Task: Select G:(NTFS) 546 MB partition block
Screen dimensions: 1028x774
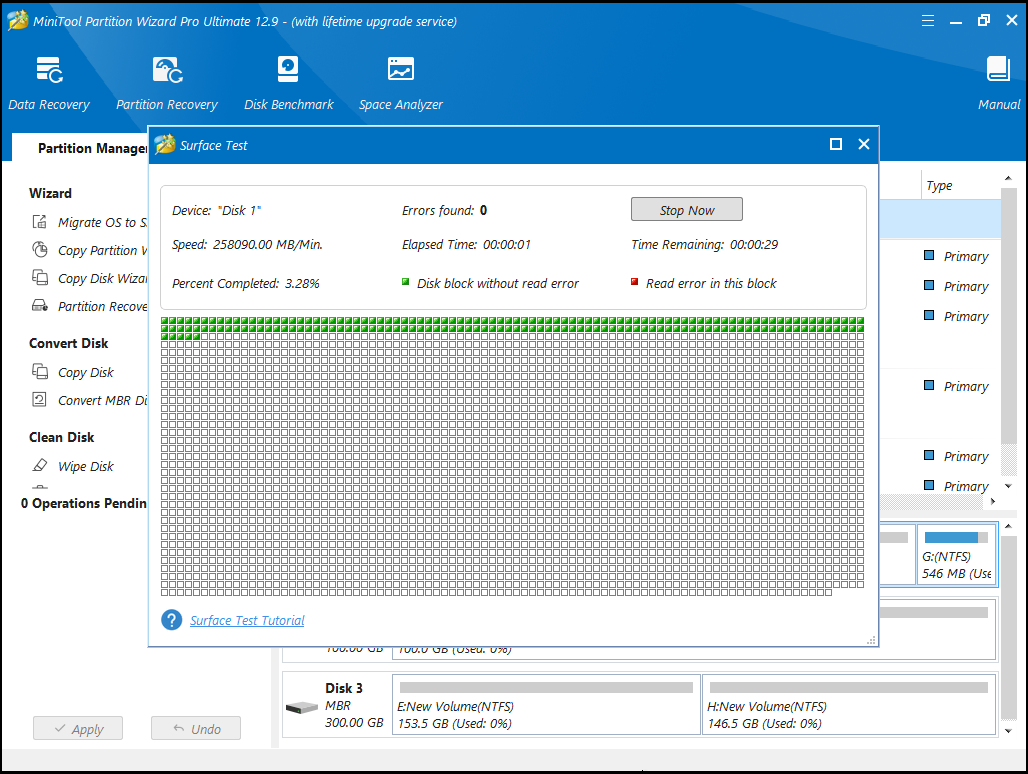Action: [x=957, y=554]
